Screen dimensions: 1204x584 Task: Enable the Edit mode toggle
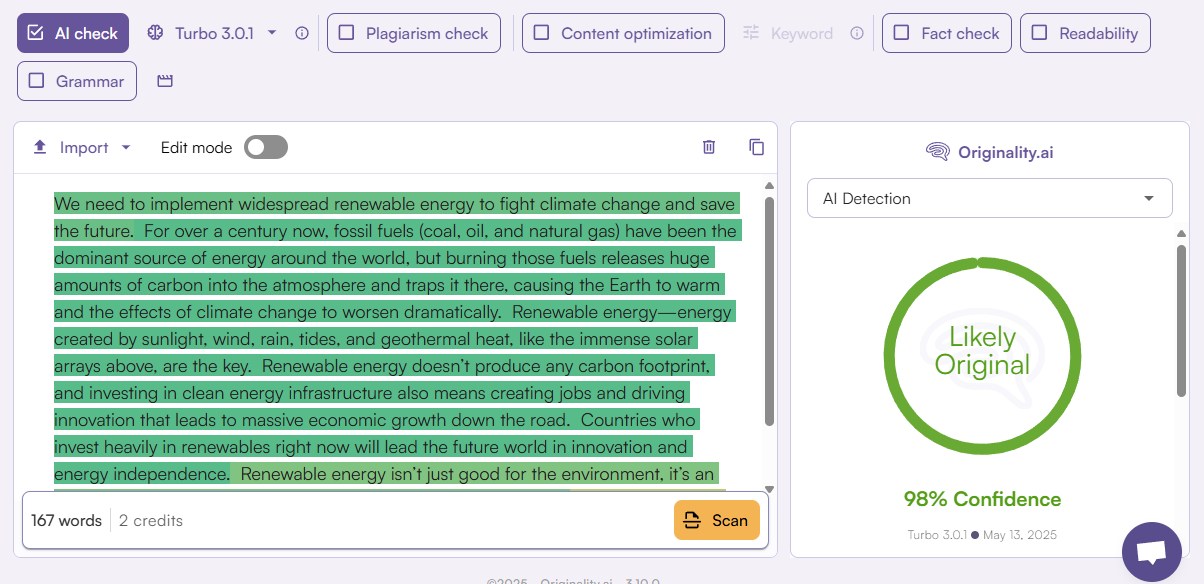tap(265, 146)
